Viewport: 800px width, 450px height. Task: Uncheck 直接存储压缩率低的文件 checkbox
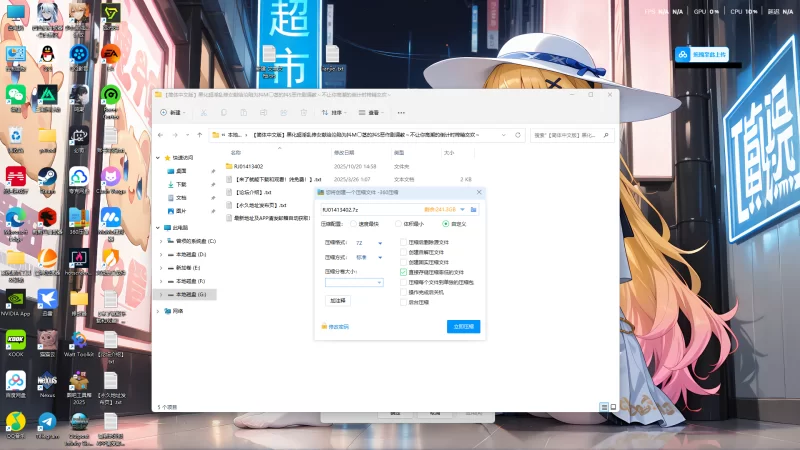coord(404,271)
